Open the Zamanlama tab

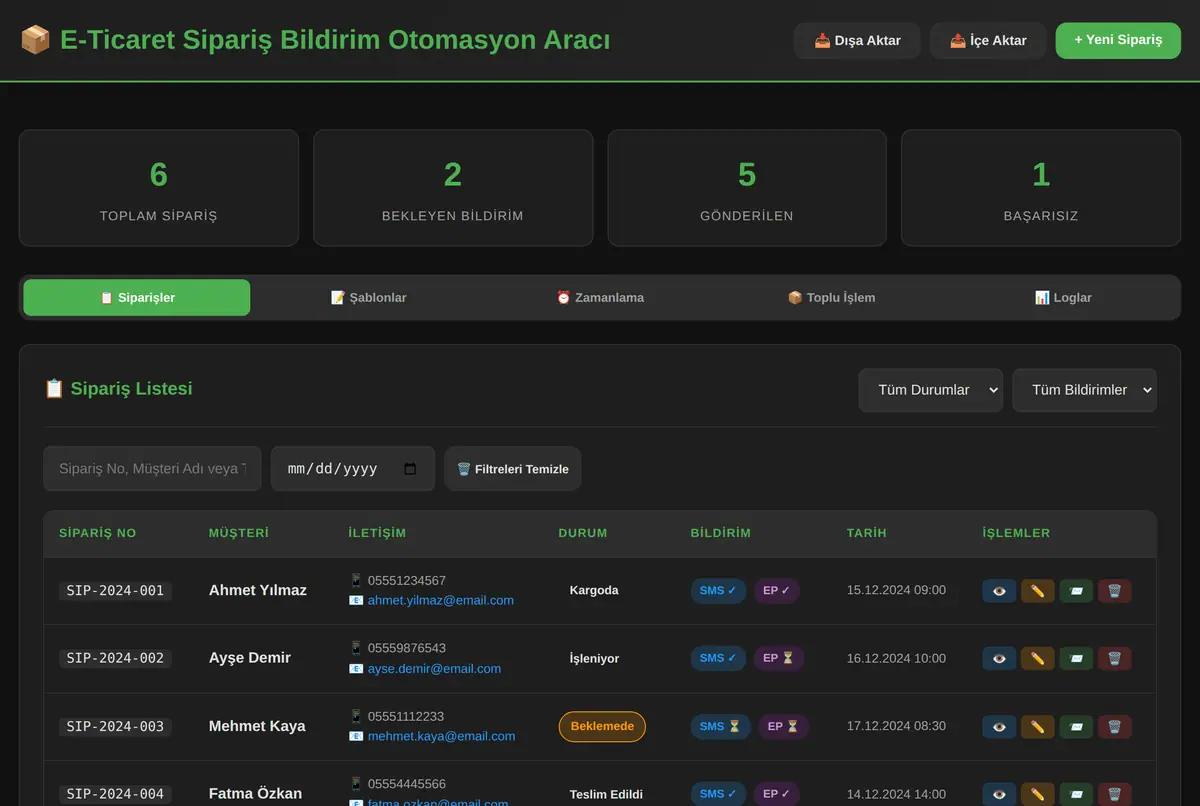click(600, 298)
